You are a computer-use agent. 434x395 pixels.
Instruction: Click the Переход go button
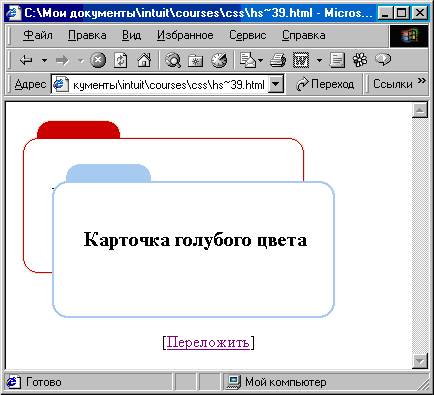(x=325, y=84)
